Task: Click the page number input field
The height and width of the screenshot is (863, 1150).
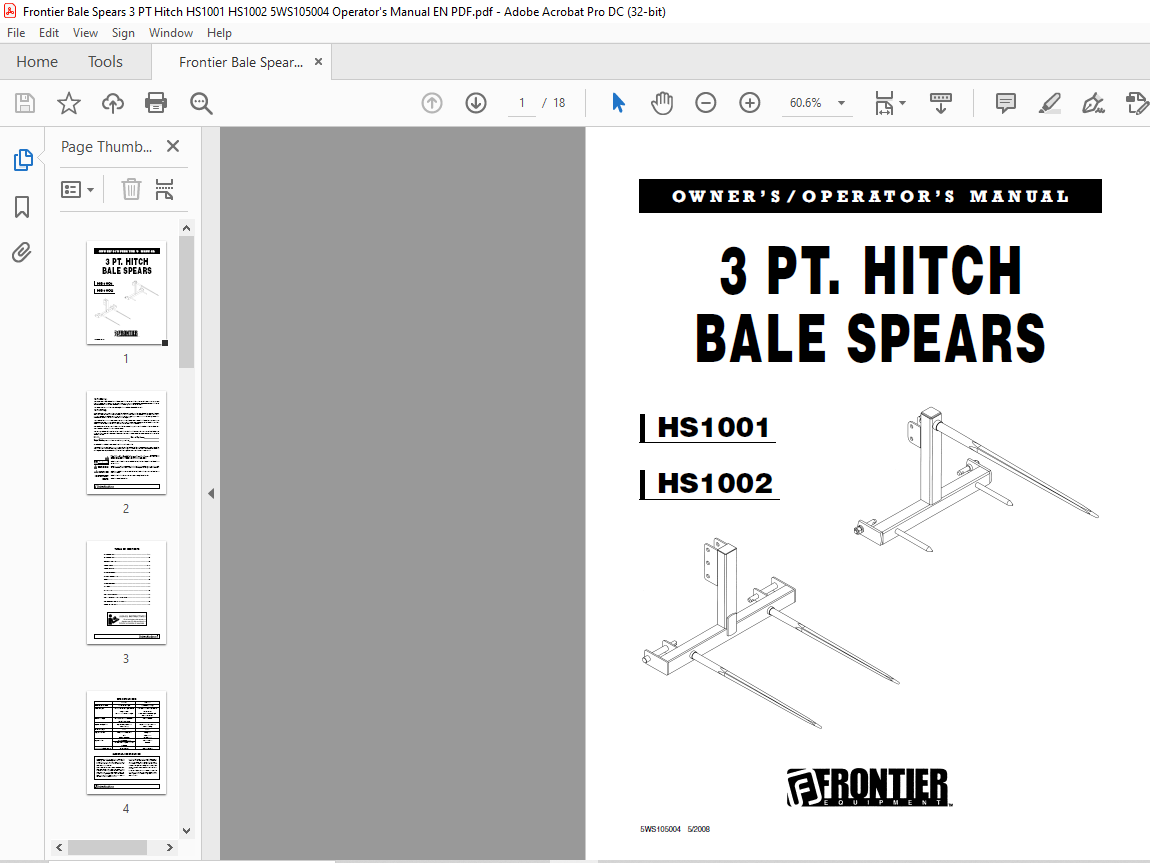Action: (521, 103)
